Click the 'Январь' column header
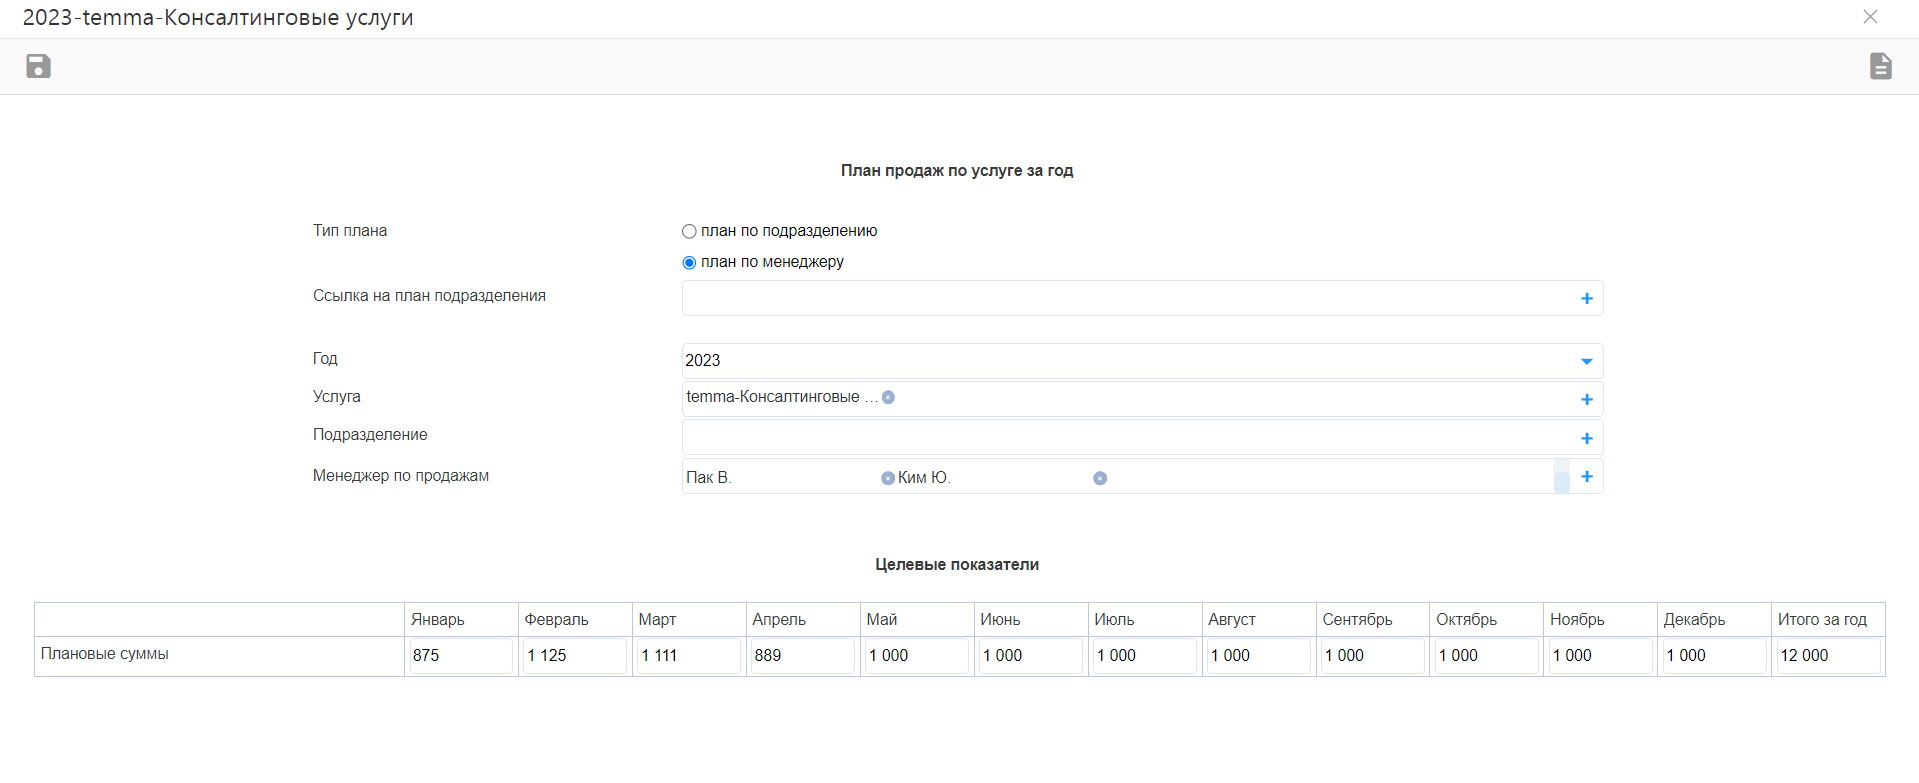 point(438,620)
